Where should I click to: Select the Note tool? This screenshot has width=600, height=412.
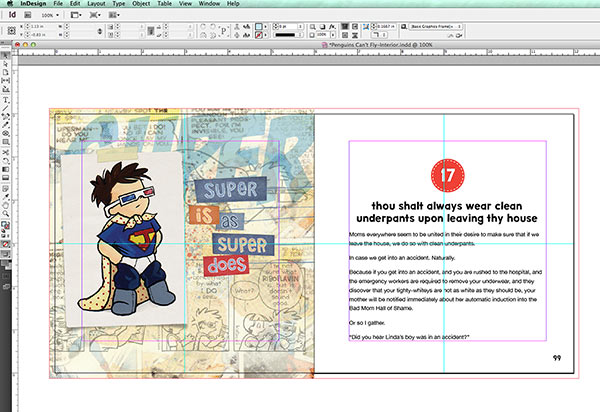5,189
